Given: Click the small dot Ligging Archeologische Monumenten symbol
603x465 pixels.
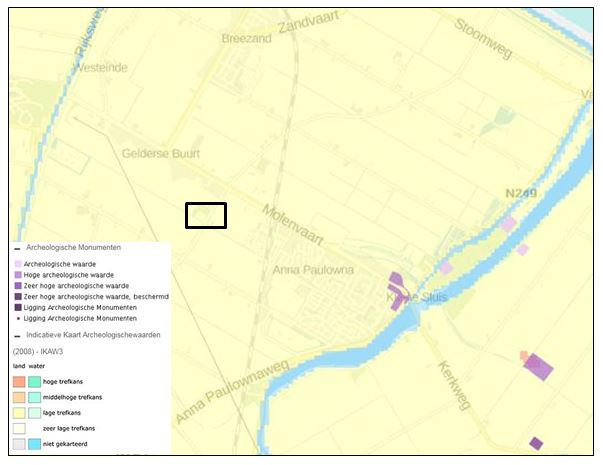Looking at the screenshot, I should click(17, 318).
